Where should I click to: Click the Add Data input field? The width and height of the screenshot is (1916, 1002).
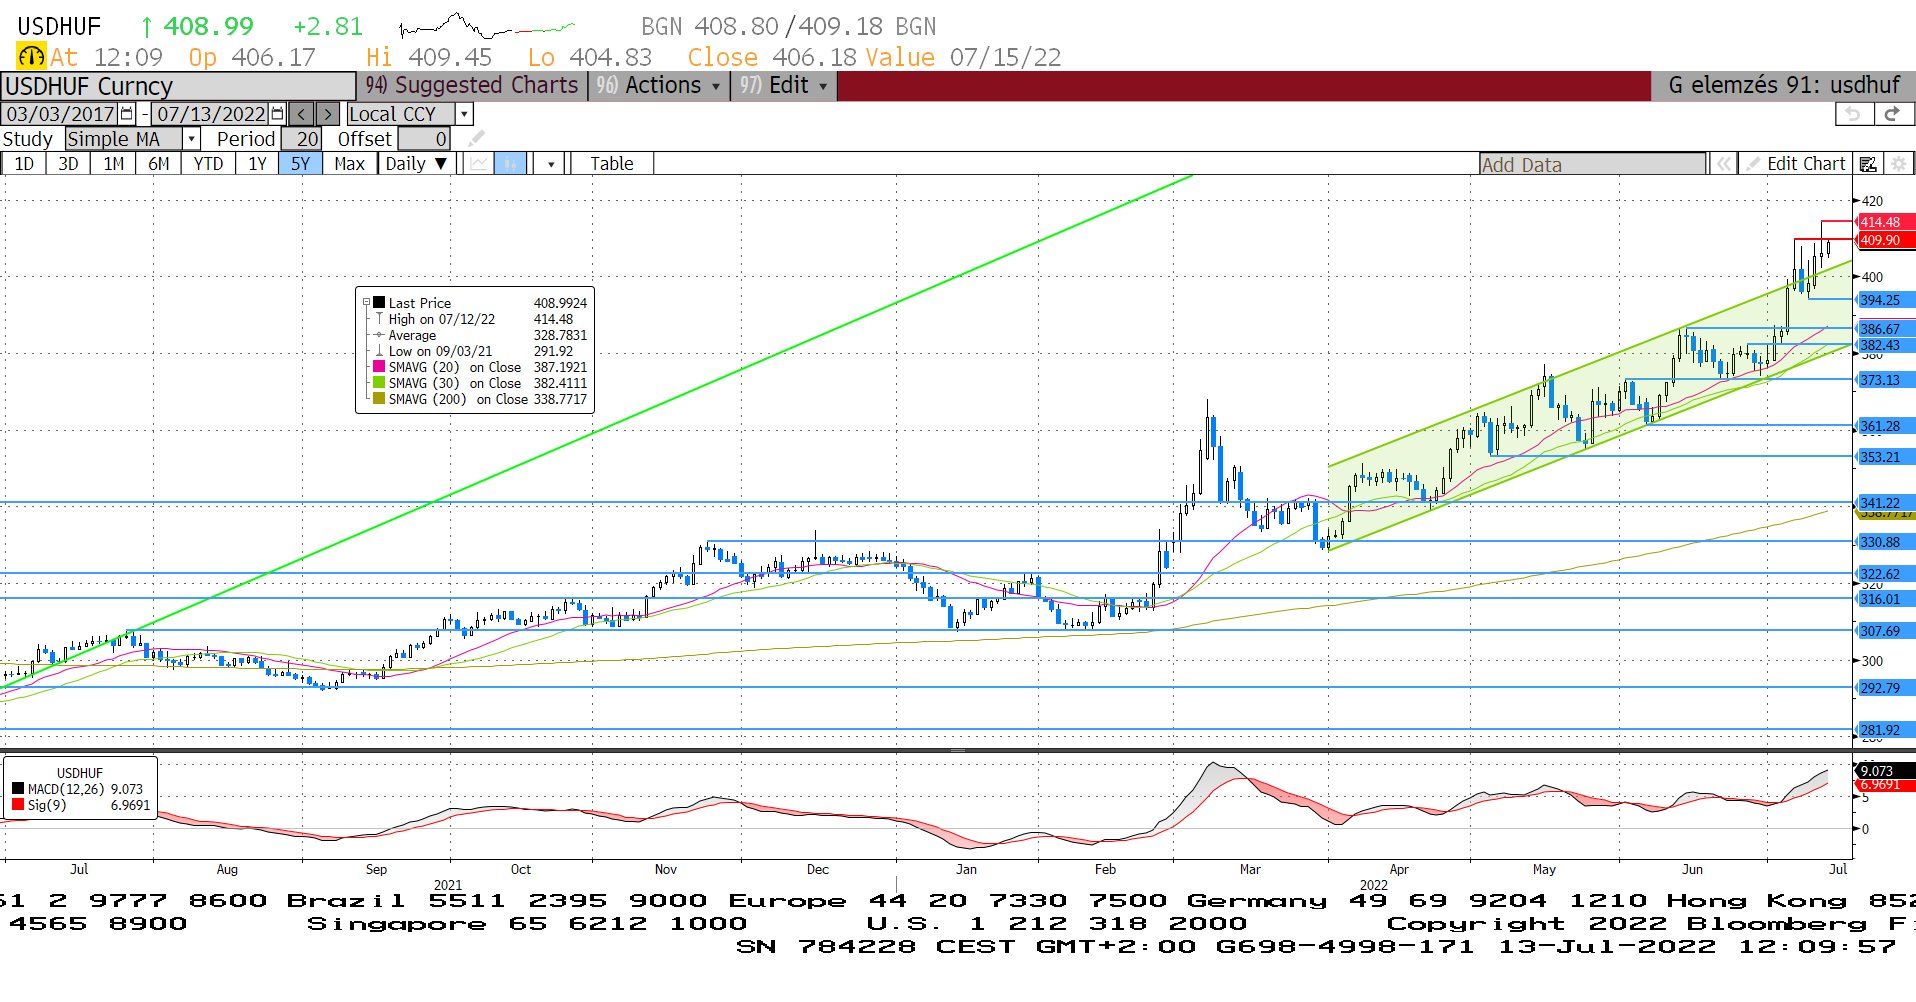coord(1593,164)
